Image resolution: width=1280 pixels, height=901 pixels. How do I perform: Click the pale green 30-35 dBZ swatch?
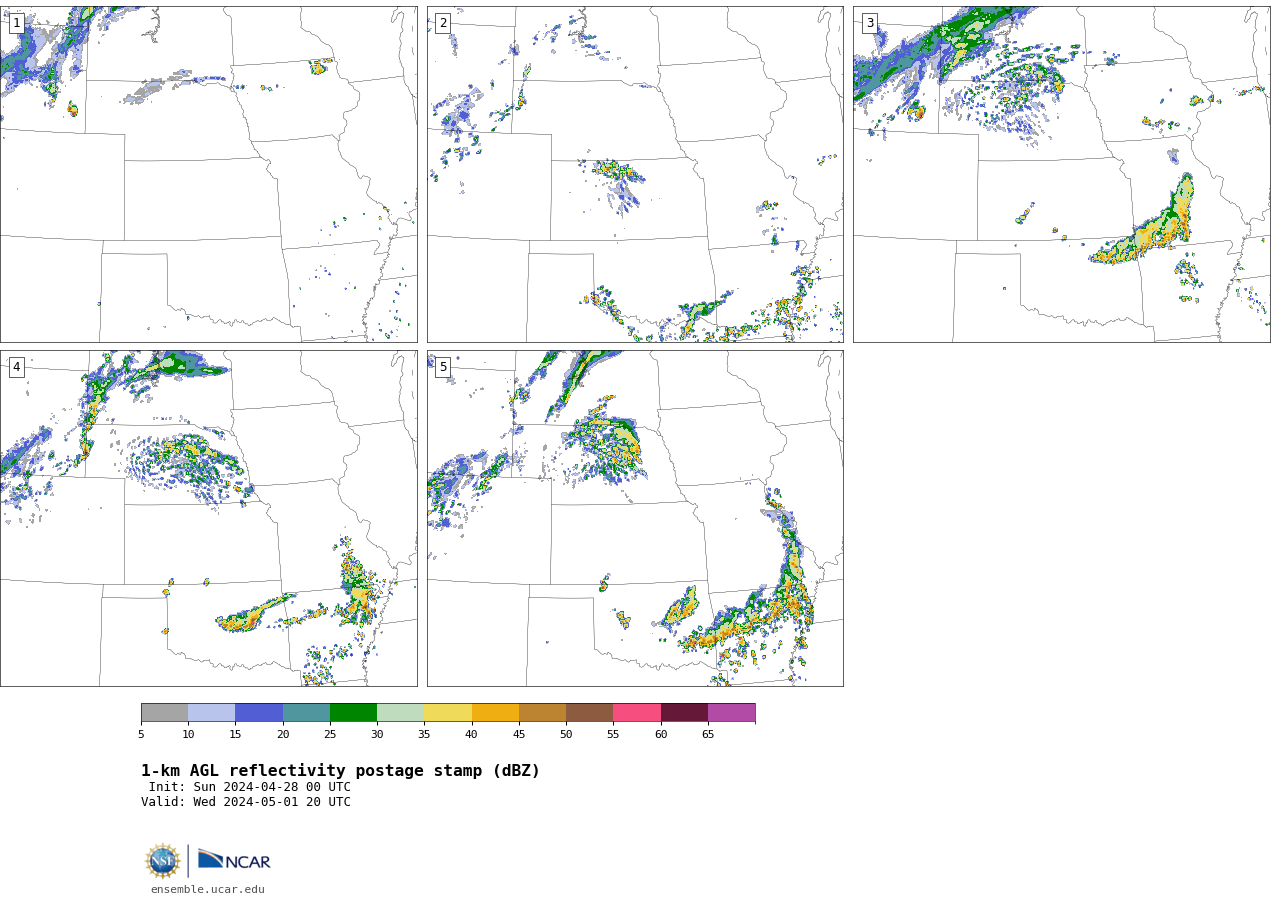[x=400, y=712]
